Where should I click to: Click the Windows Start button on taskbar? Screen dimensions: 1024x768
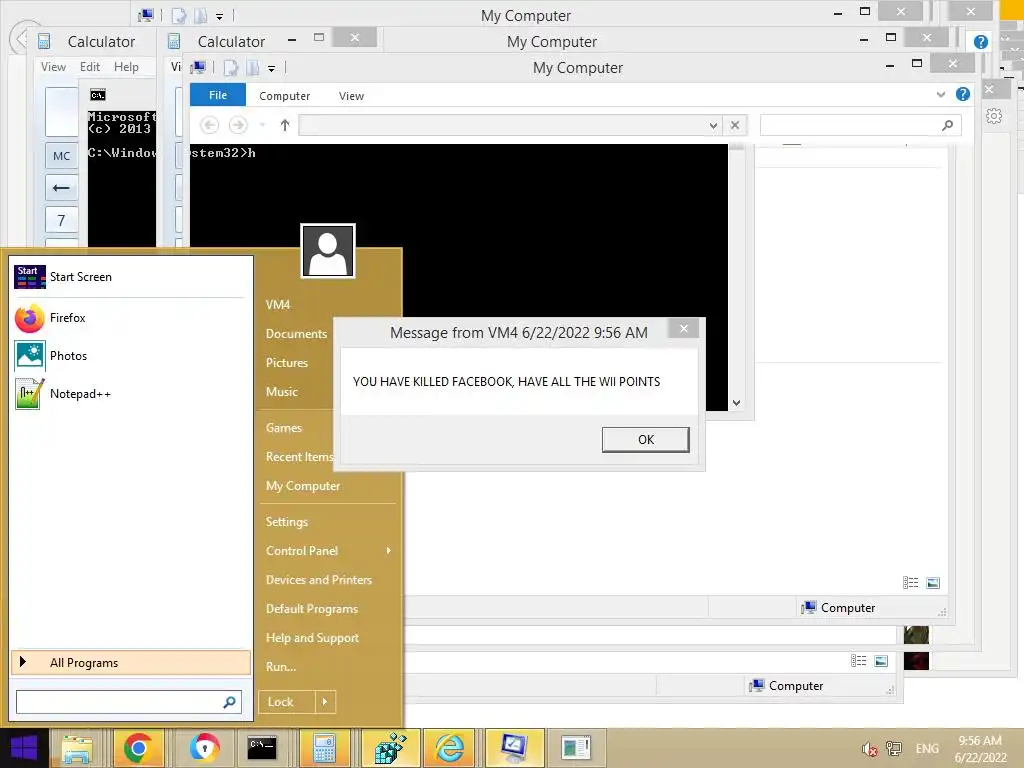pos(24,748)
